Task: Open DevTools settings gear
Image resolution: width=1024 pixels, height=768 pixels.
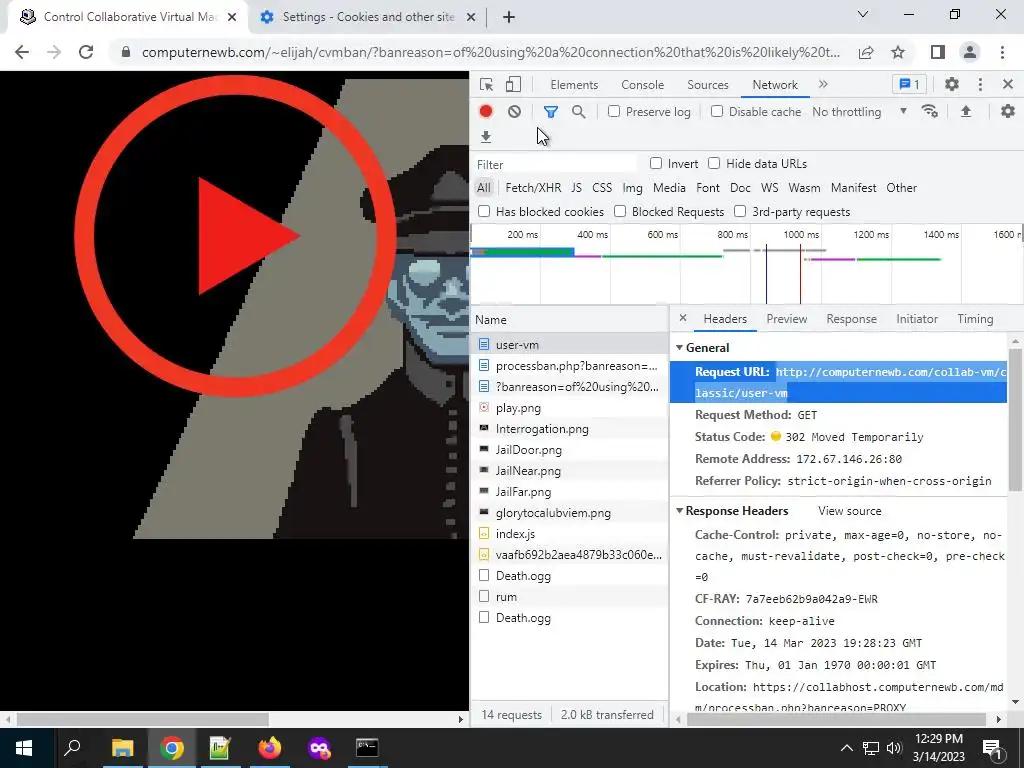Action: point(952,84)
